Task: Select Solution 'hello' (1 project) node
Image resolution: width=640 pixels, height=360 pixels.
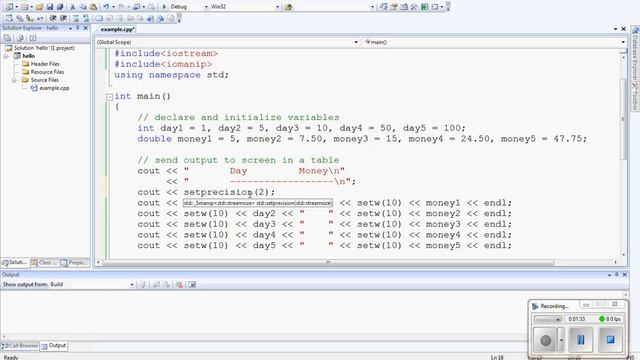Action: (x=44, y=48)
